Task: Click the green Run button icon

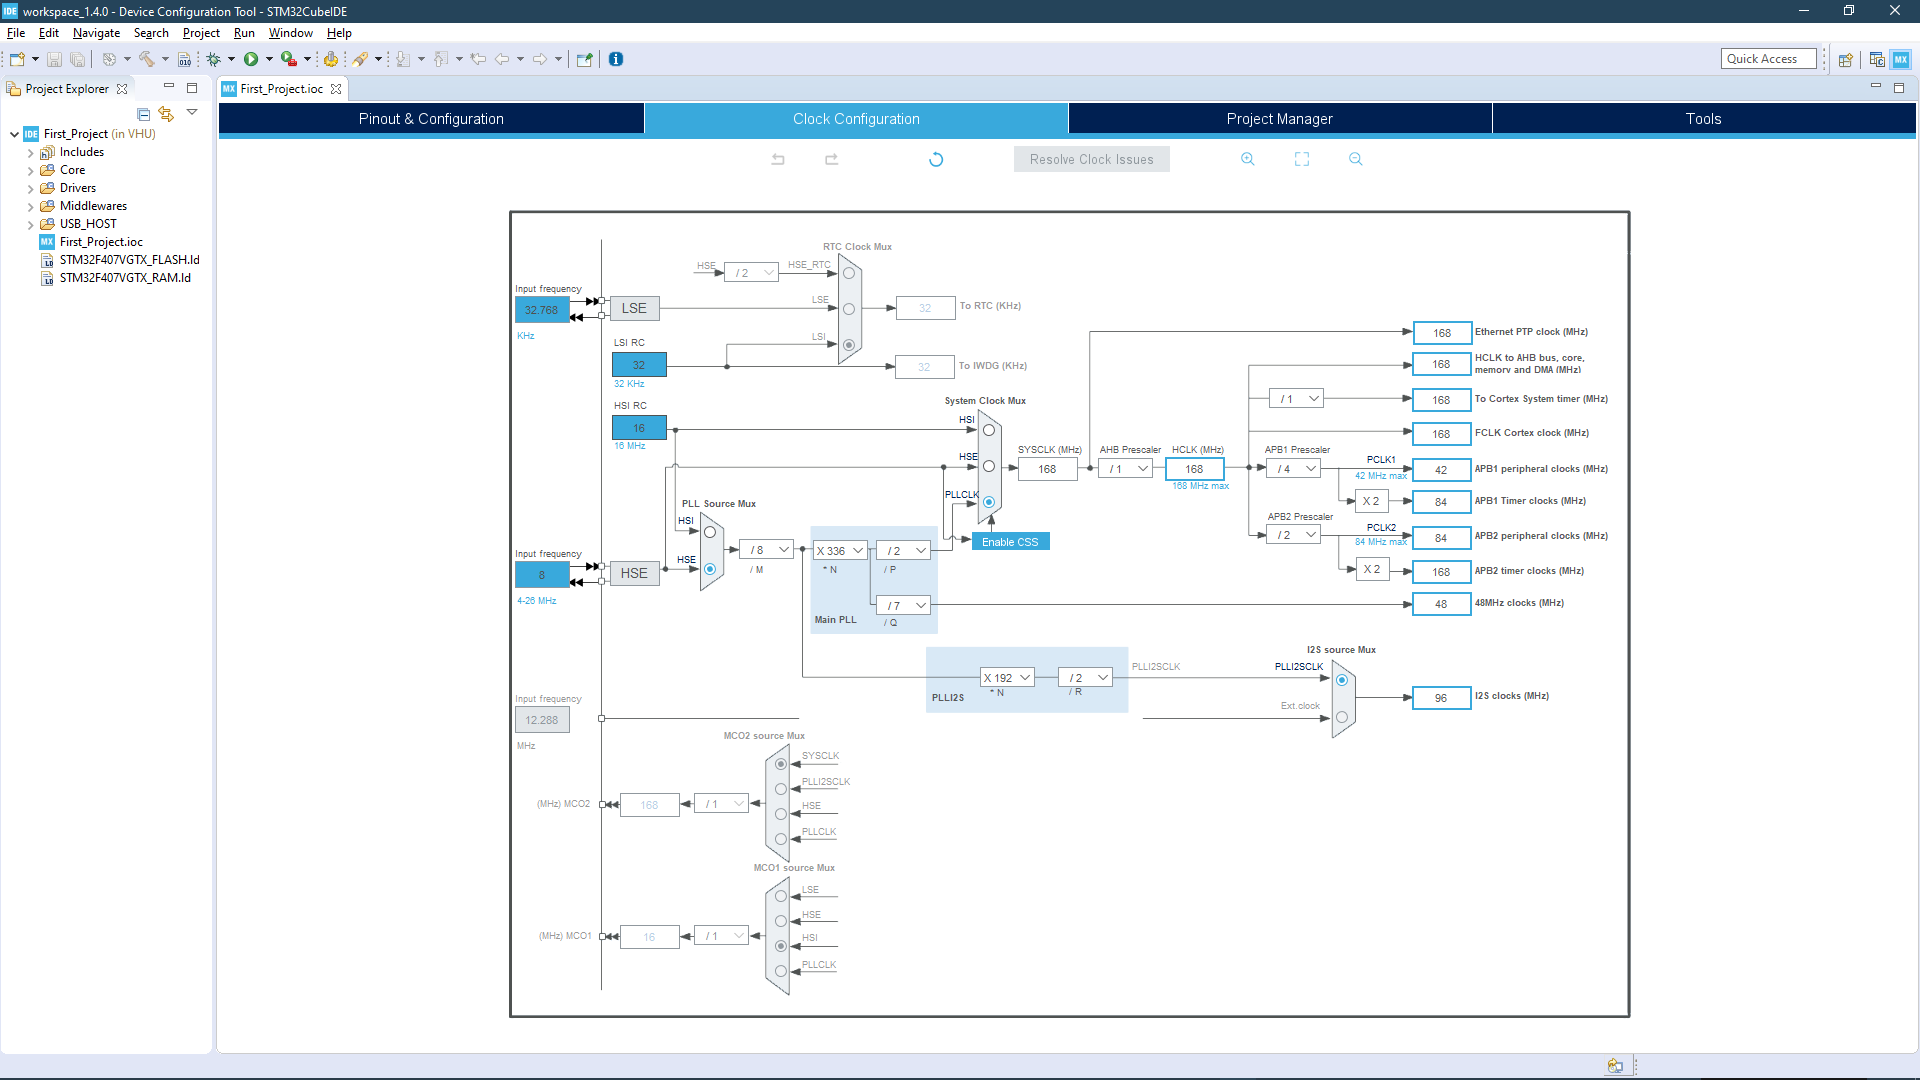Action: coord(251,59)
